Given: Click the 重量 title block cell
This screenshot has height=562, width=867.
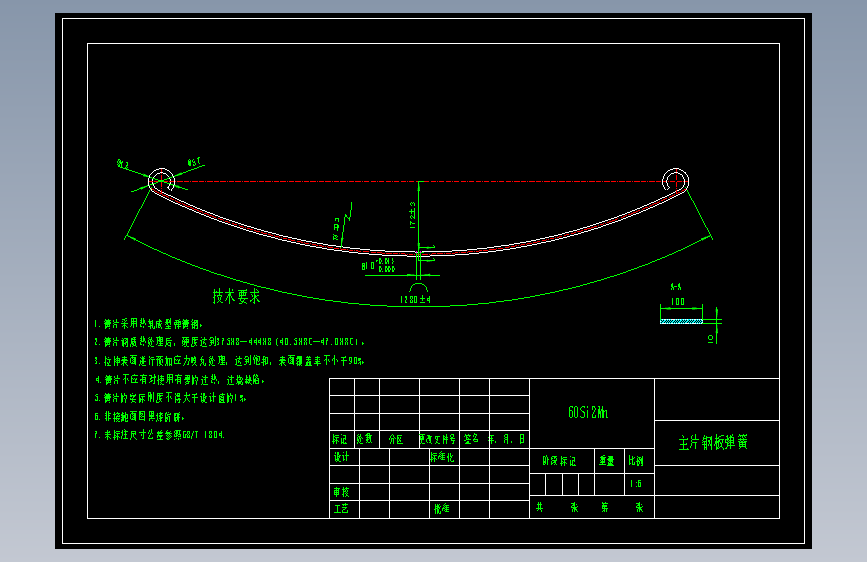Looking at the screenshot, I should [607, 461].
